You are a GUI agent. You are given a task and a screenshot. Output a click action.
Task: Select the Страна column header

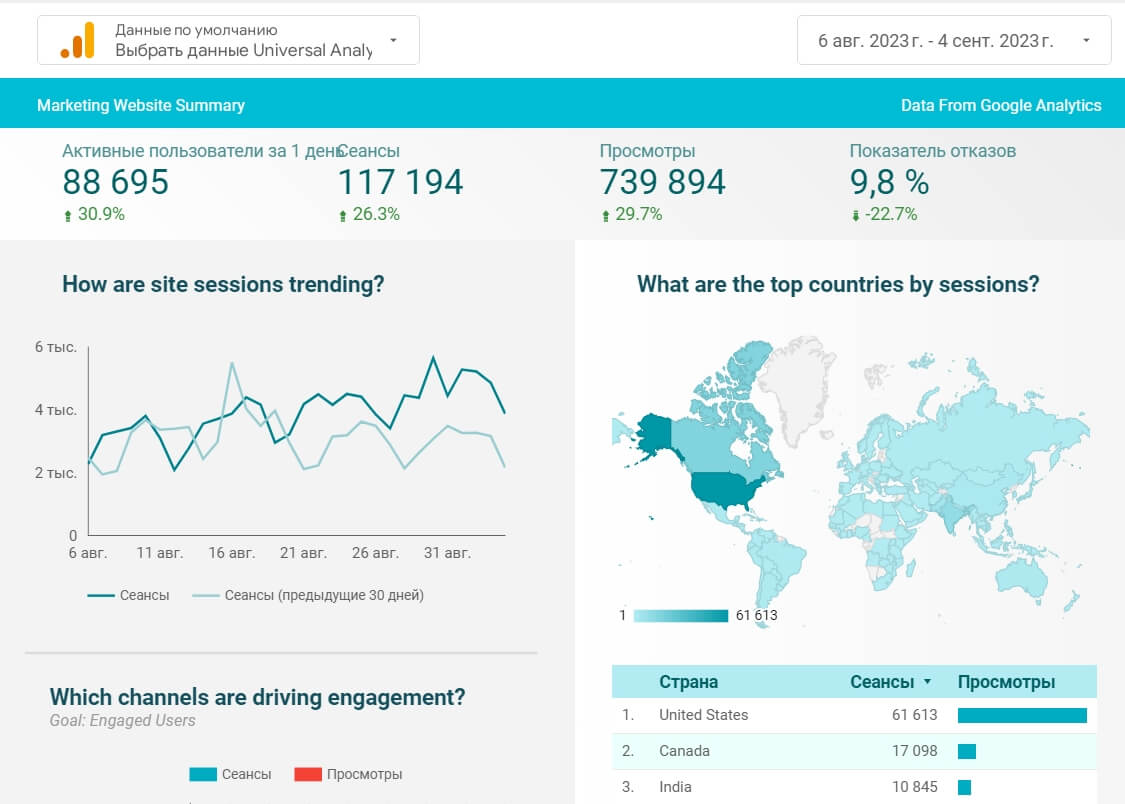click(x=688, y=681)
